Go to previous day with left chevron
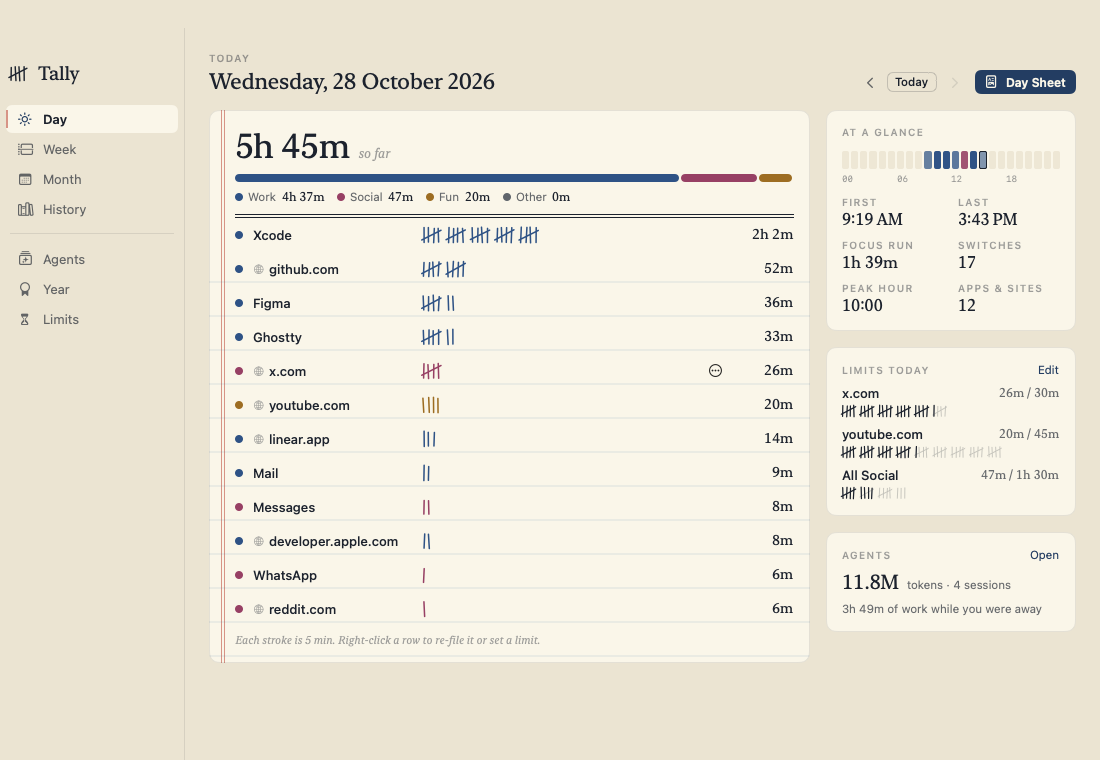 (x=870, y=83)
